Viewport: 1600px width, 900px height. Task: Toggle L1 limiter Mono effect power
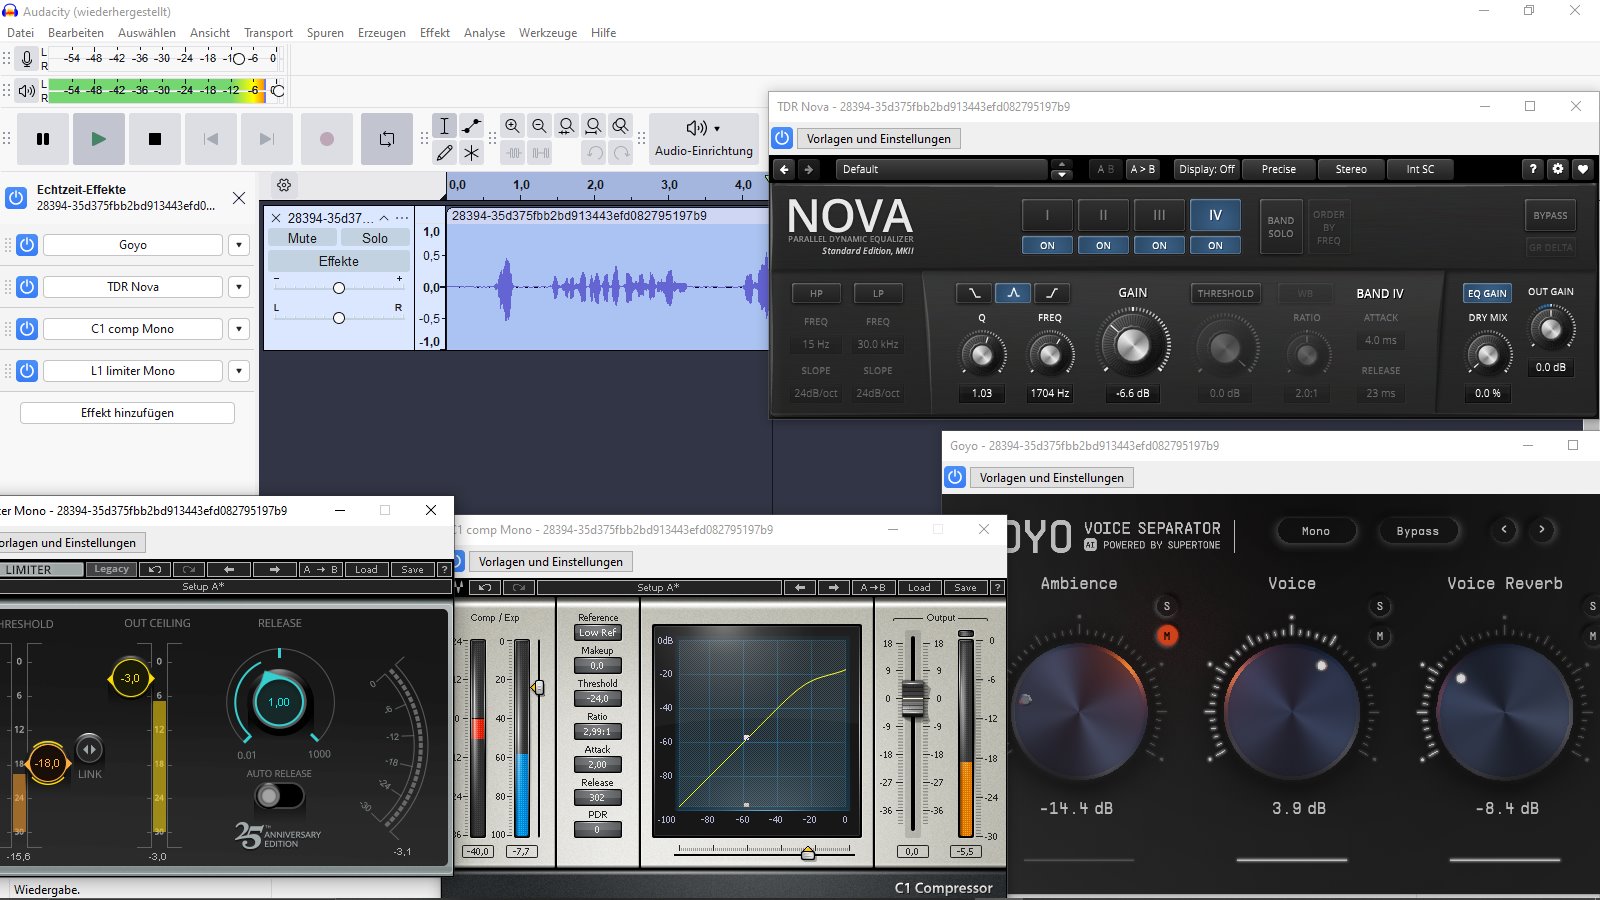(27, 371)
